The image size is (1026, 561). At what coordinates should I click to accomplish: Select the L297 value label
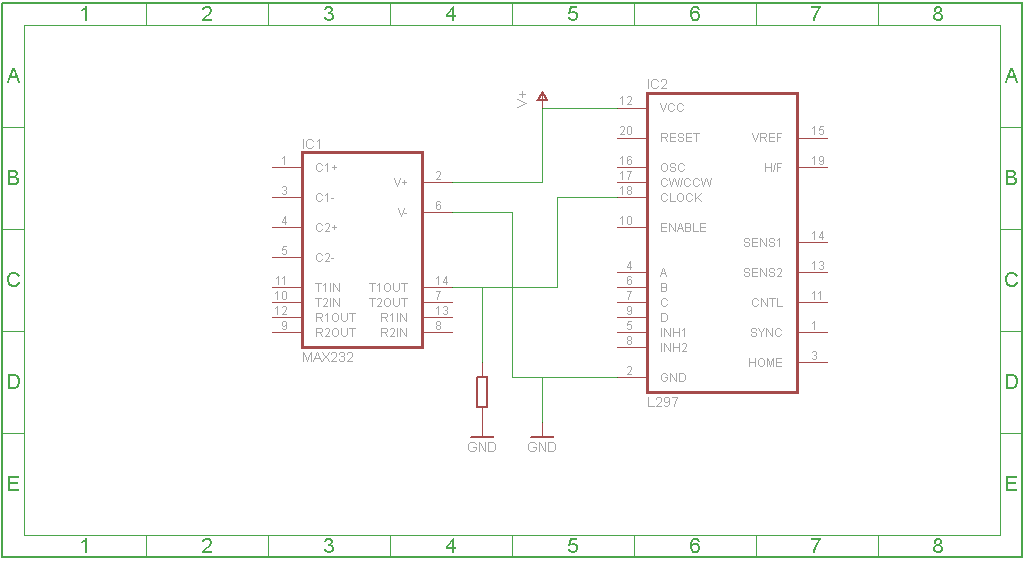pos(663,403)
